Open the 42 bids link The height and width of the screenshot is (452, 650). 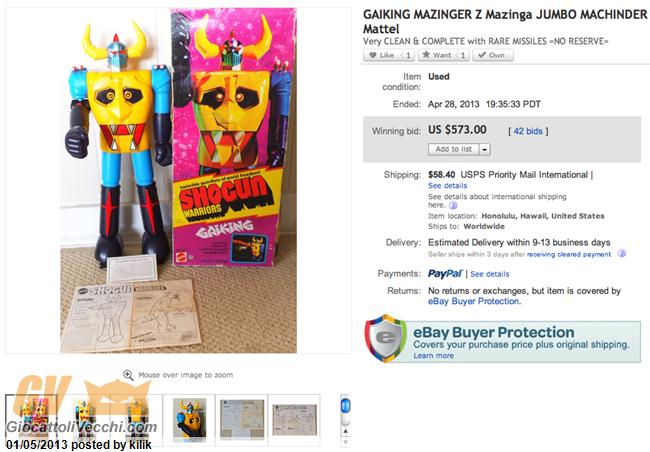(528, 131)
